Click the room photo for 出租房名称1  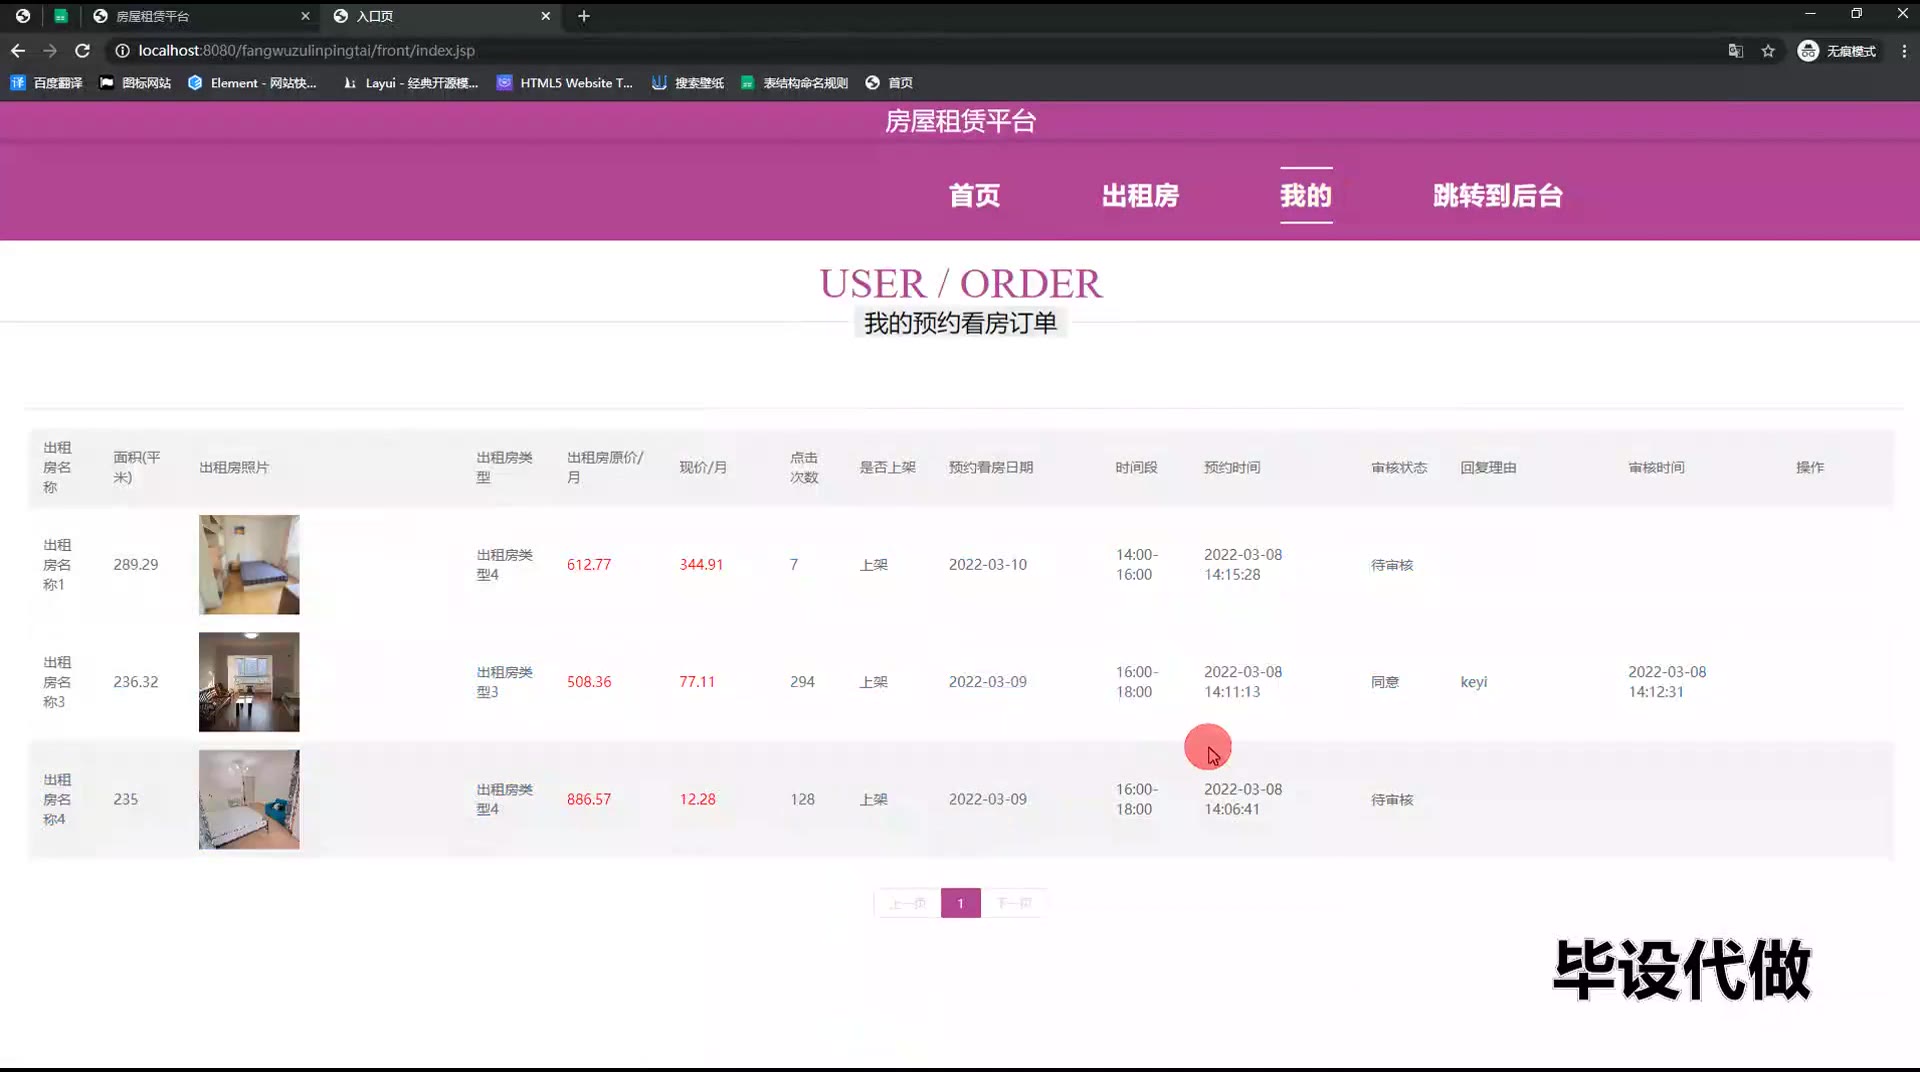click(x=249, y=564)
